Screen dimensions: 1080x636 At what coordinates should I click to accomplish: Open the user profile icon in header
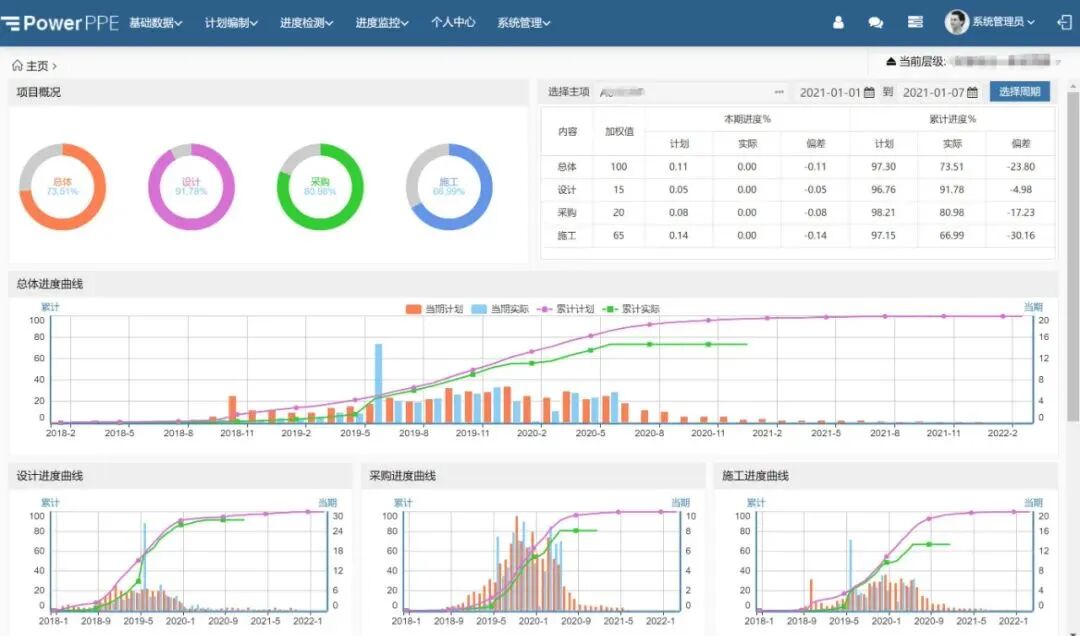tap(838, 23)
